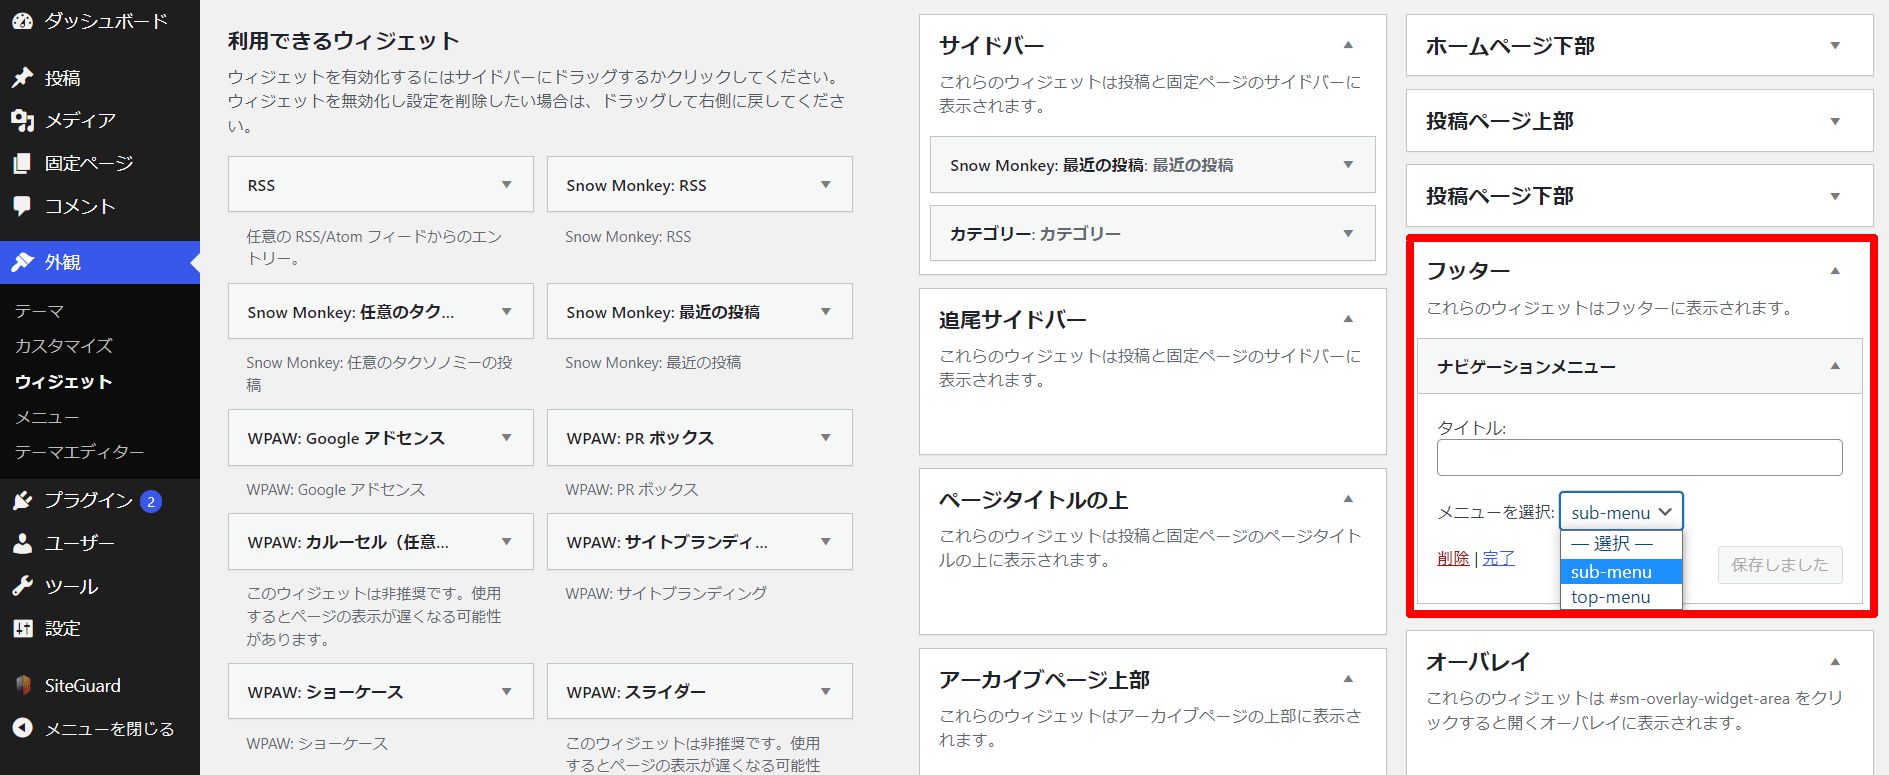
Task: Expand the カテゴリー widget in sidebar
Action: coord(1348,233)
